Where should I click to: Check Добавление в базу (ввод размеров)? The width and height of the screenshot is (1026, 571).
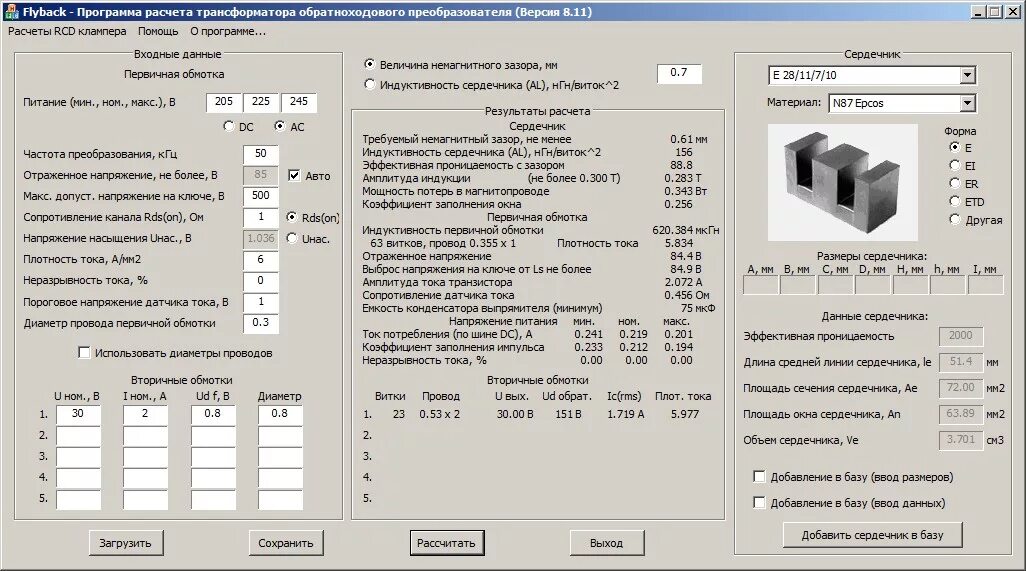(x=759, y=477)
